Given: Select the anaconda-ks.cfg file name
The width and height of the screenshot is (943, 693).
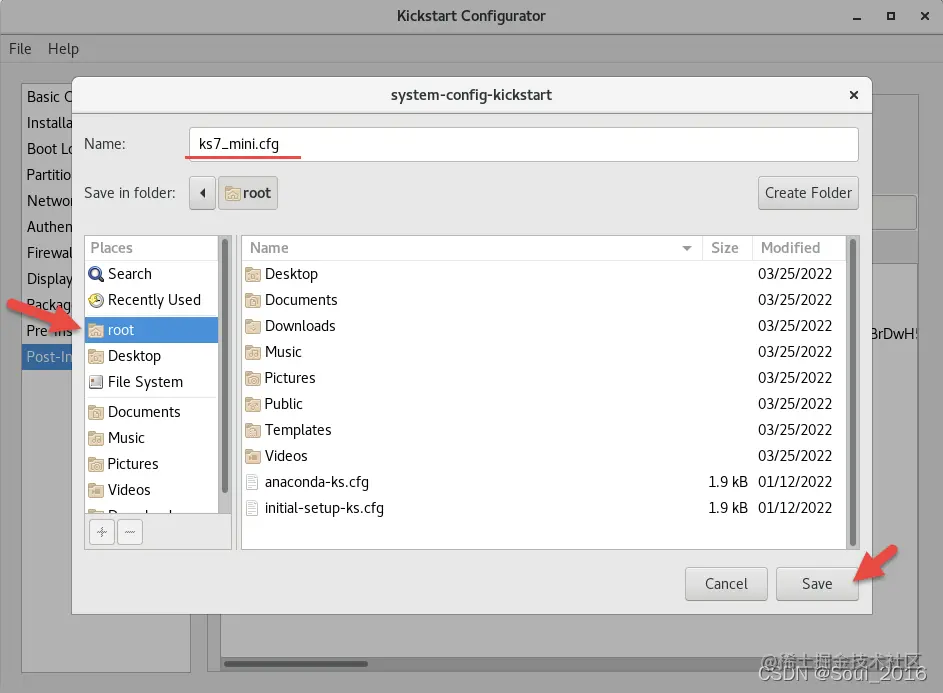Looking at the screenshot, I should coord(316,482).
